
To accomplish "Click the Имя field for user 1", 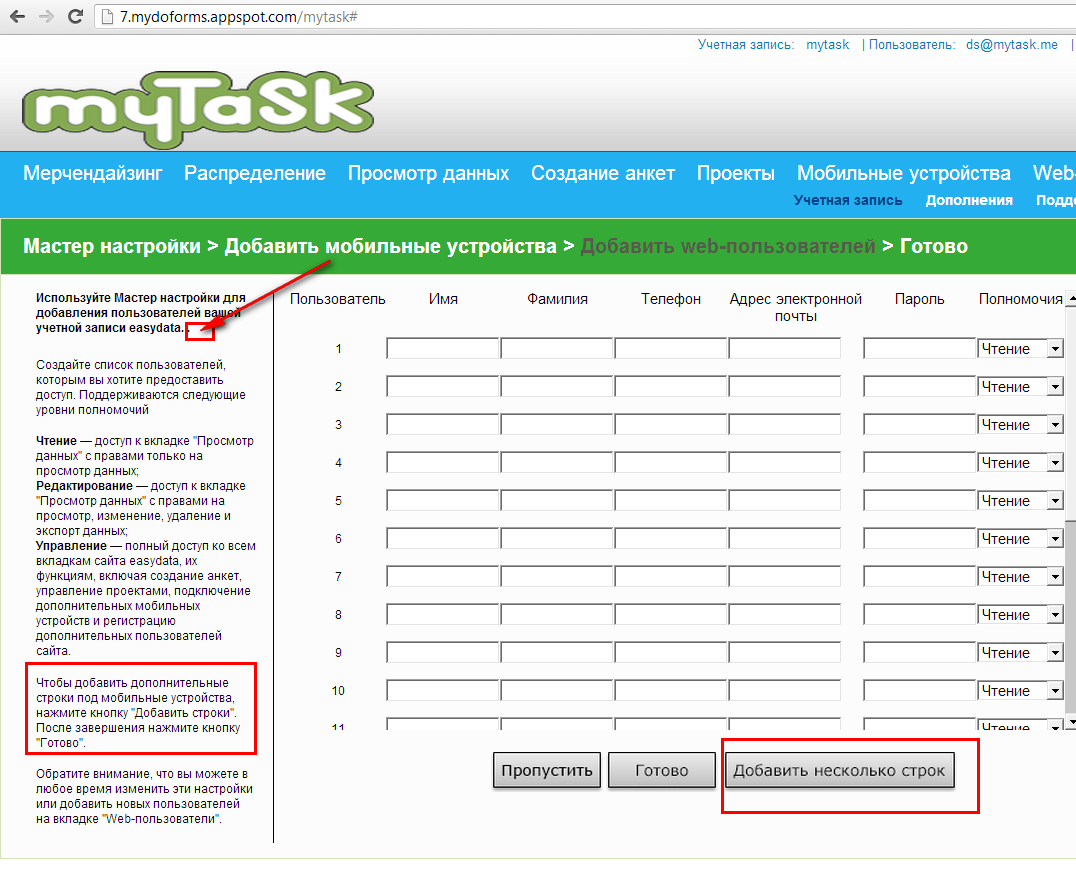I will pyautogui.click(x=442, y=349).
